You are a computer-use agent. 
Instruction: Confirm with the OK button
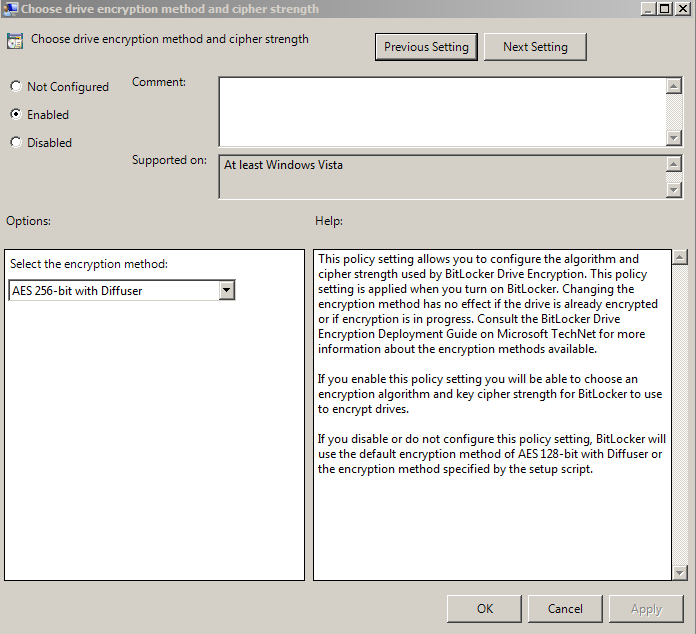tap(484, 608)
